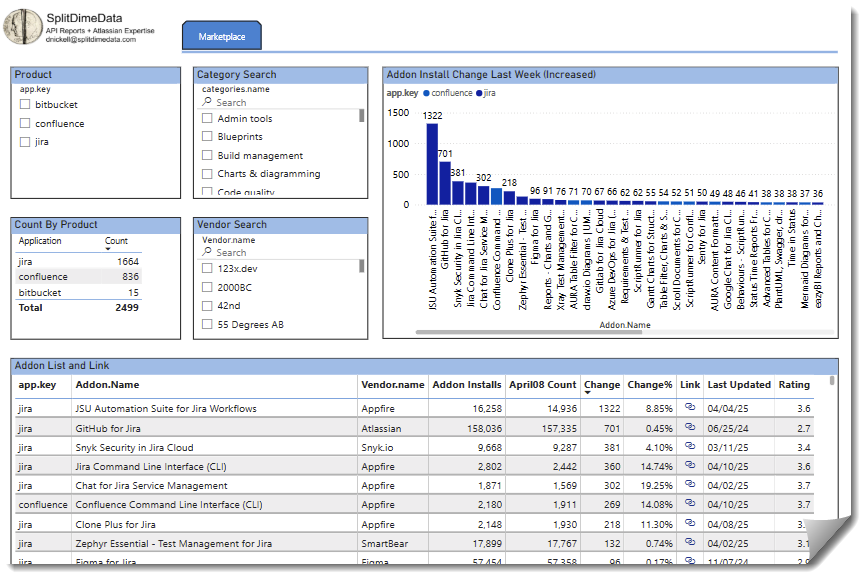The image size is (866, 579).
Task: Enable the Admin tools category checkbox
Action: pyautogui.click(x=207, y=118)
